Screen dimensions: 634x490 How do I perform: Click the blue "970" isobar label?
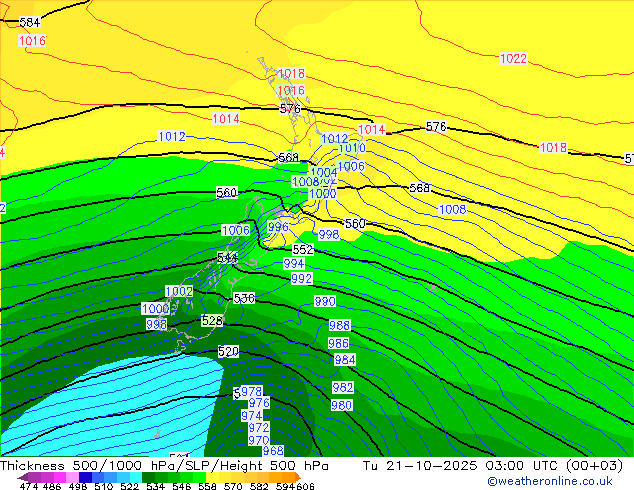(x=258, y=440)
